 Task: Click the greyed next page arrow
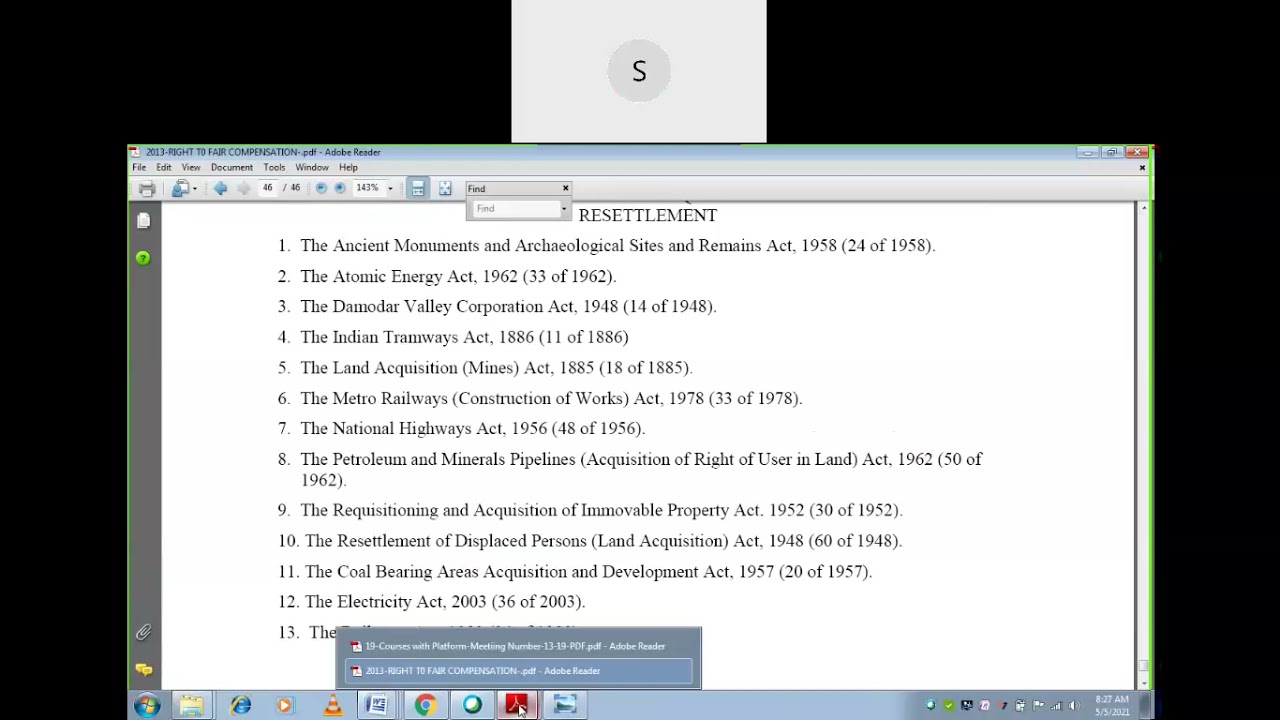click(243, 188)
